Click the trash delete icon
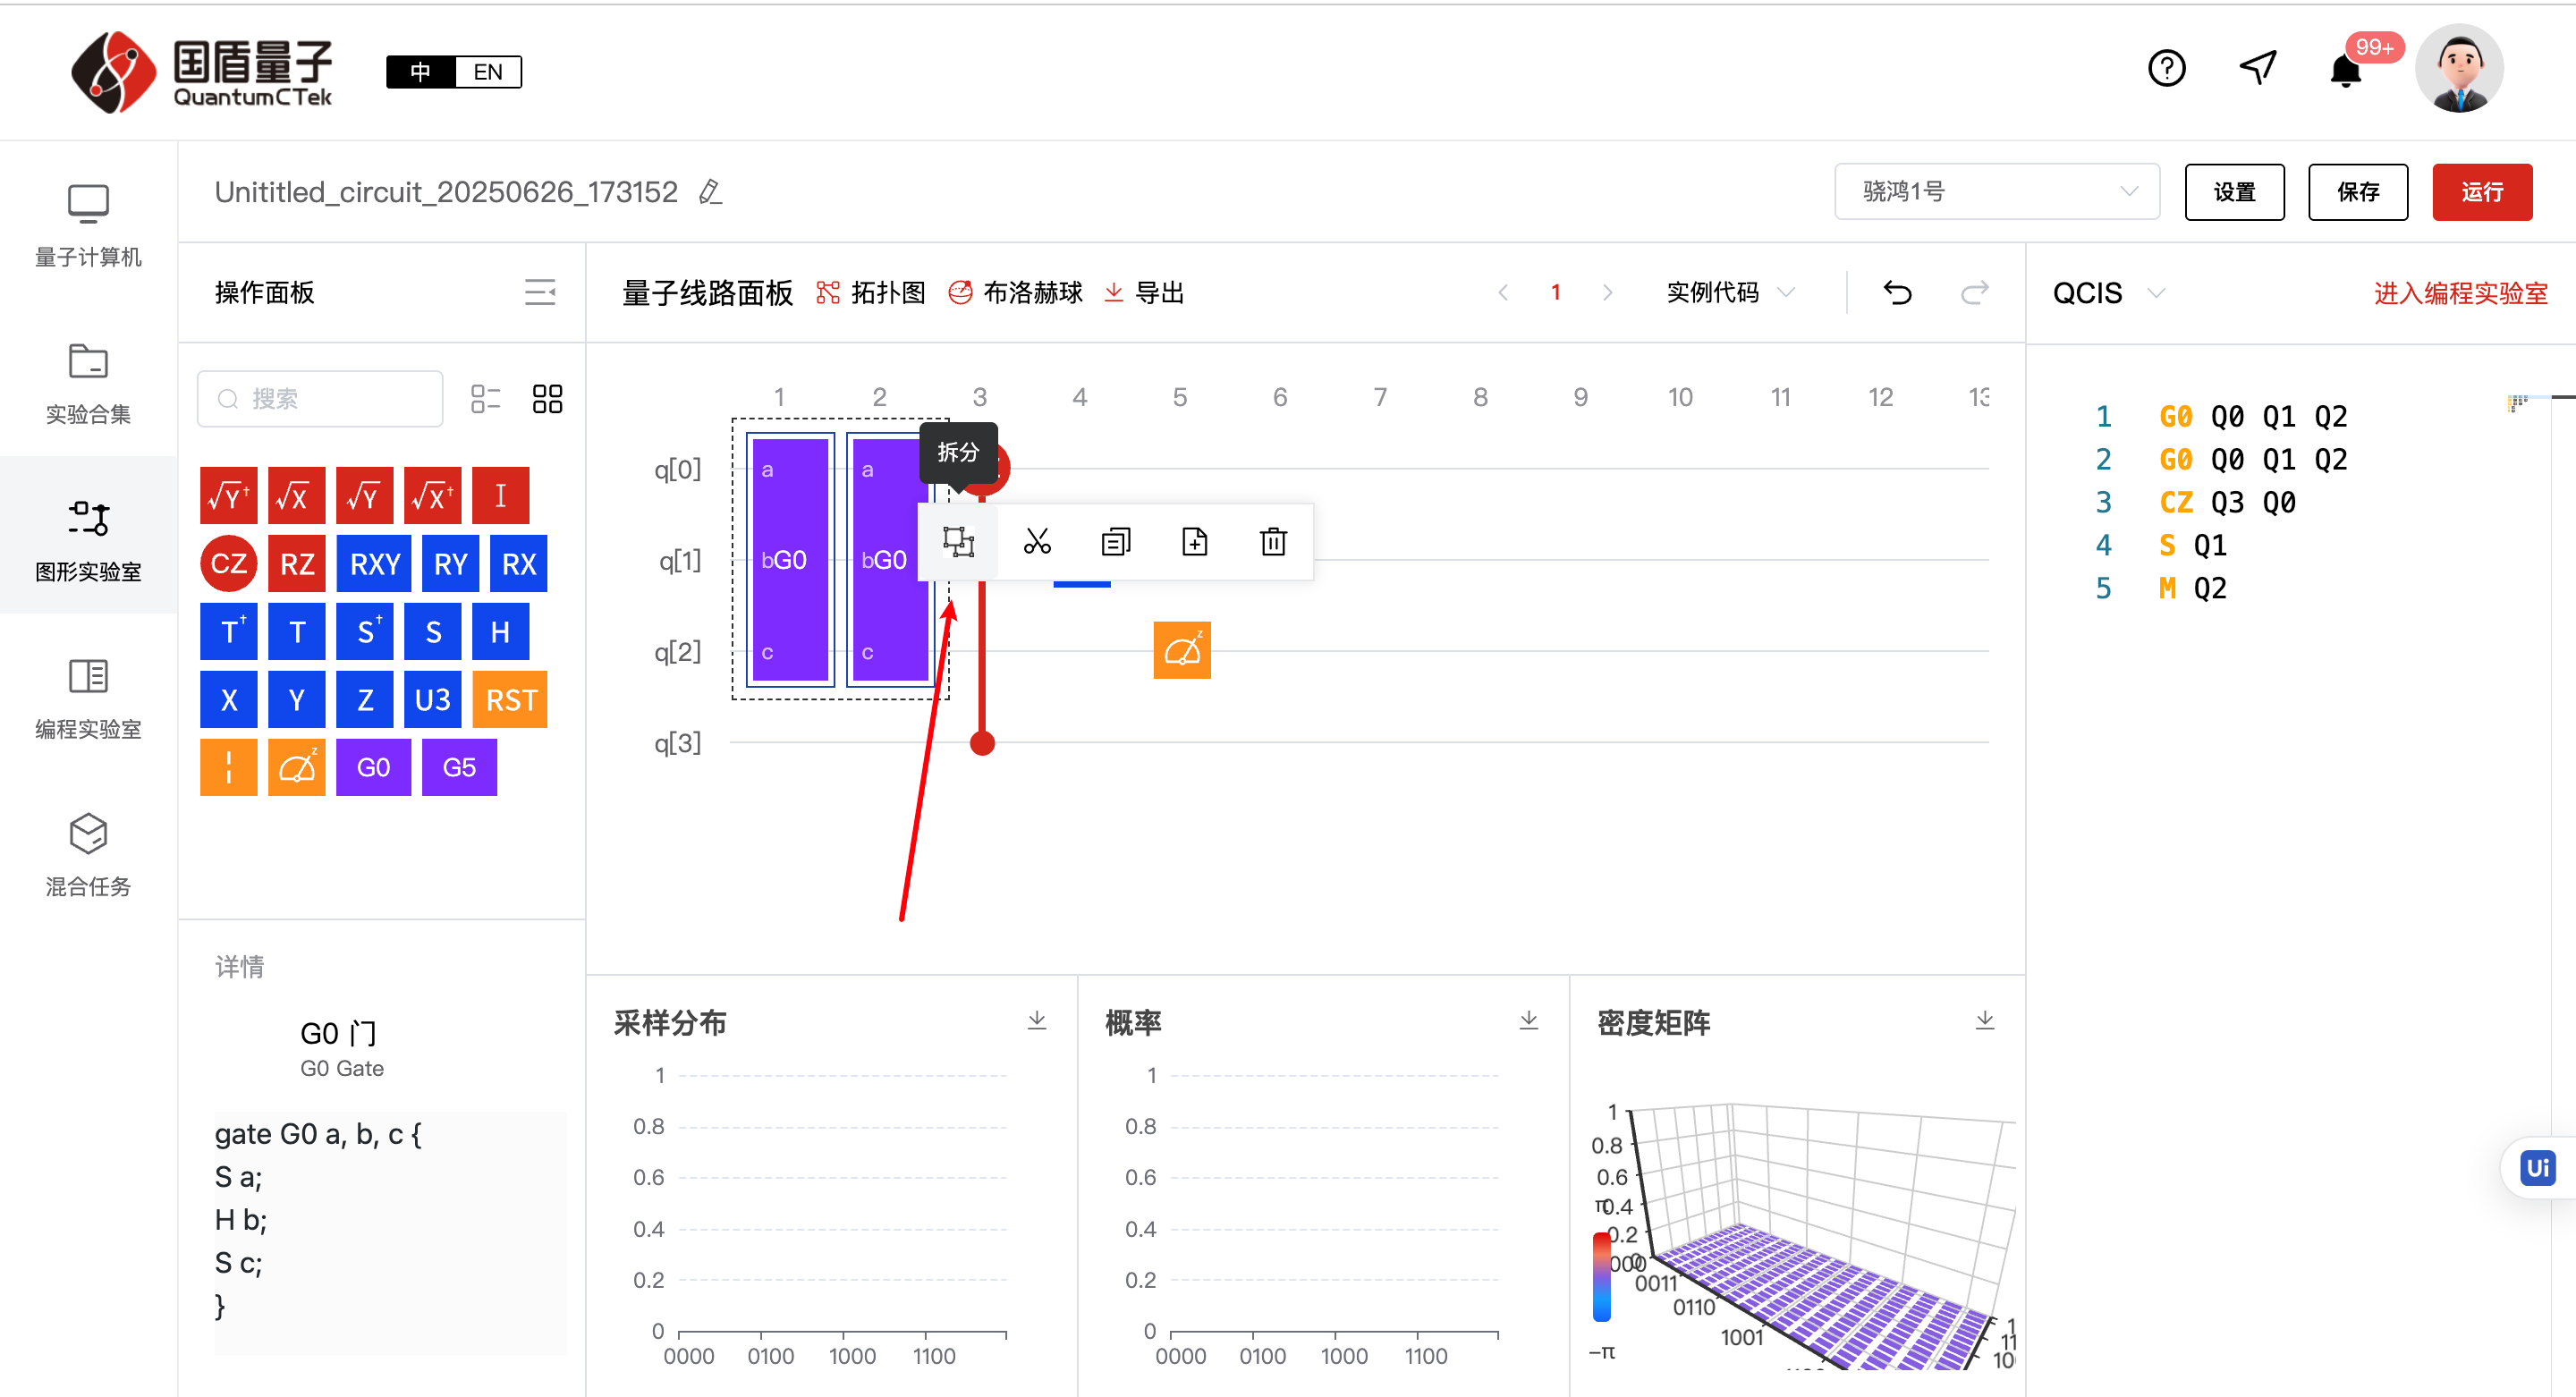This screenshot has height=1397, width=2576. point(1273,542)
